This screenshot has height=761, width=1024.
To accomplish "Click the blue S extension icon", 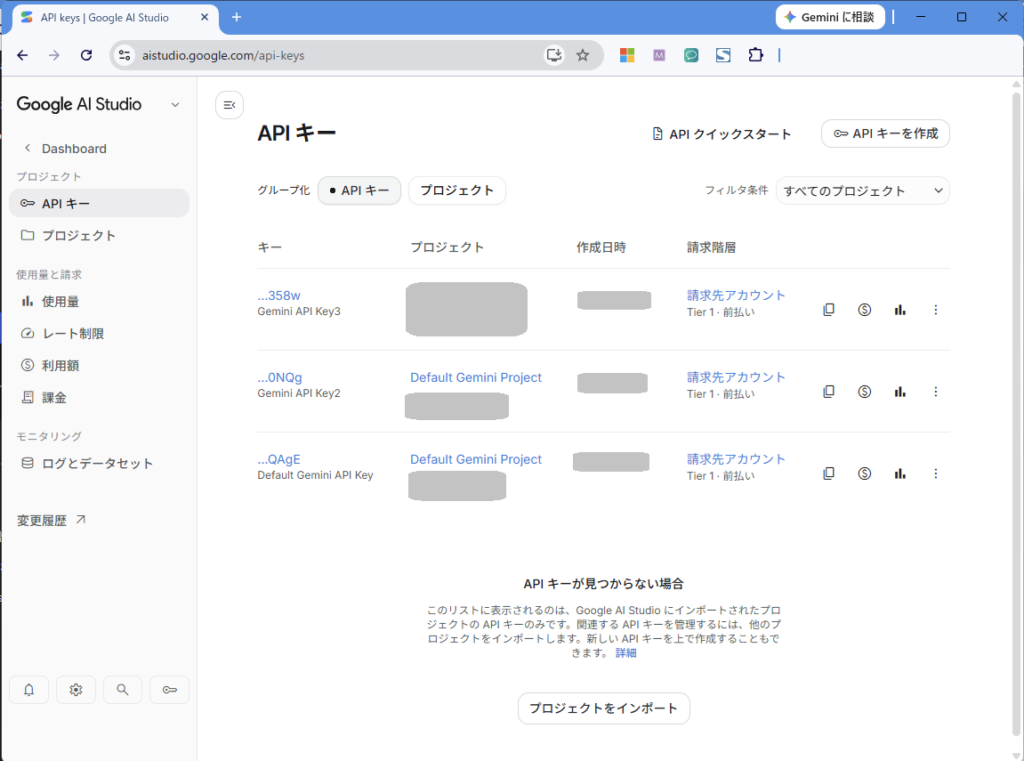I will [723, 56].
